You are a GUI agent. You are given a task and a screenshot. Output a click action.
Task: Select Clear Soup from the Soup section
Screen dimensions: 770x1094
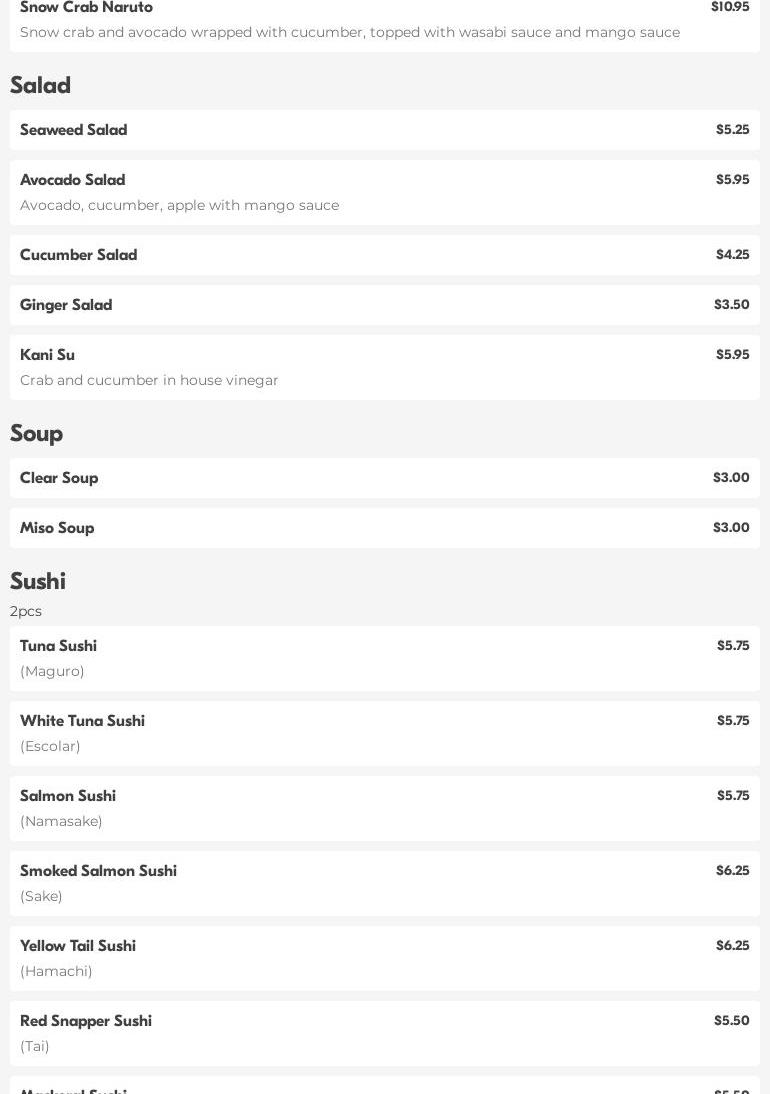(x=59, y=478)
